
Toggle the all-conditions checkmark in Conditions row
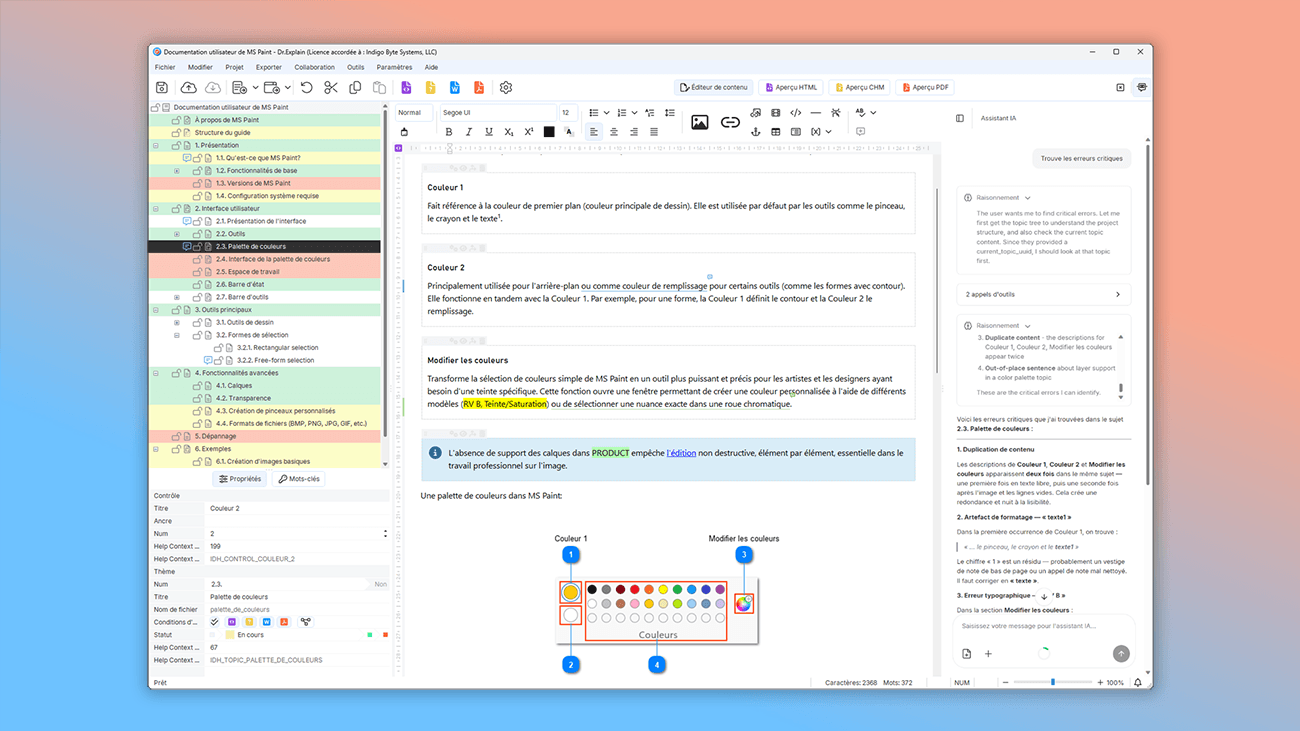click(x=214, y=622)
